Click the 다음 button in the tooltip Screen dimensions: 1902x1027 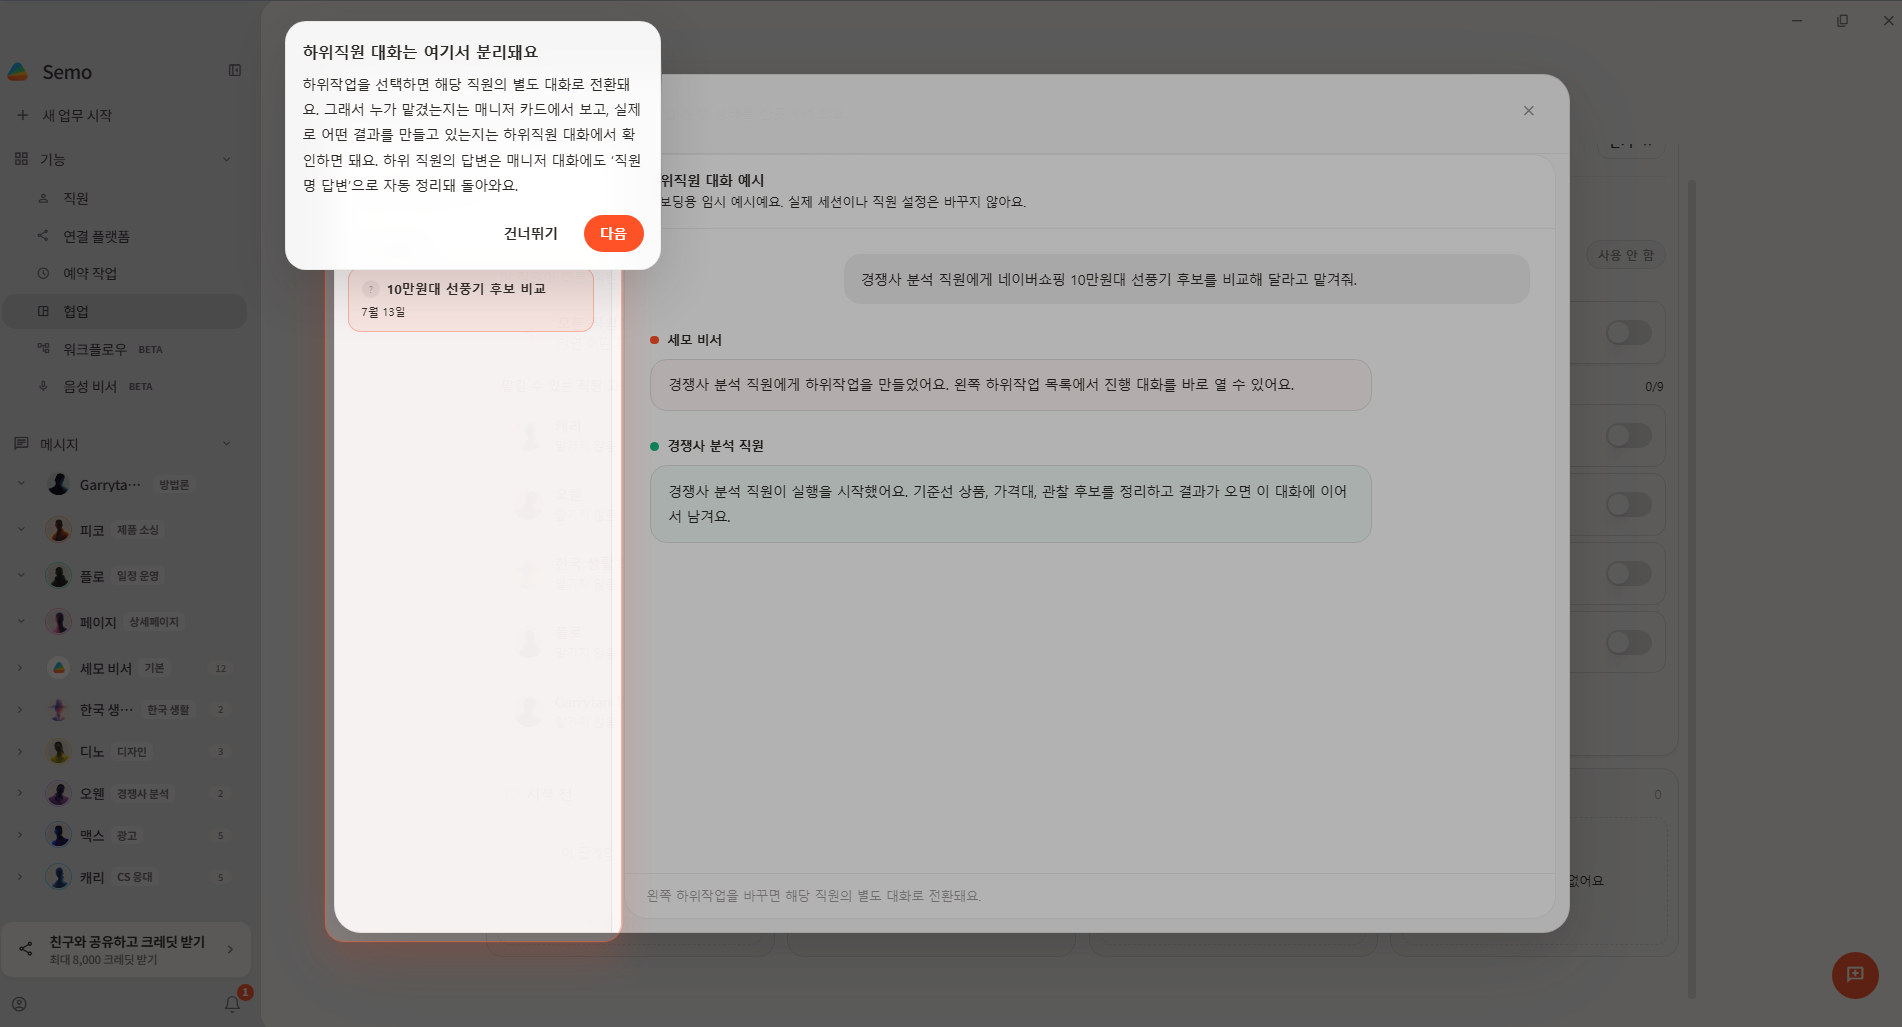tap(613, 233)
